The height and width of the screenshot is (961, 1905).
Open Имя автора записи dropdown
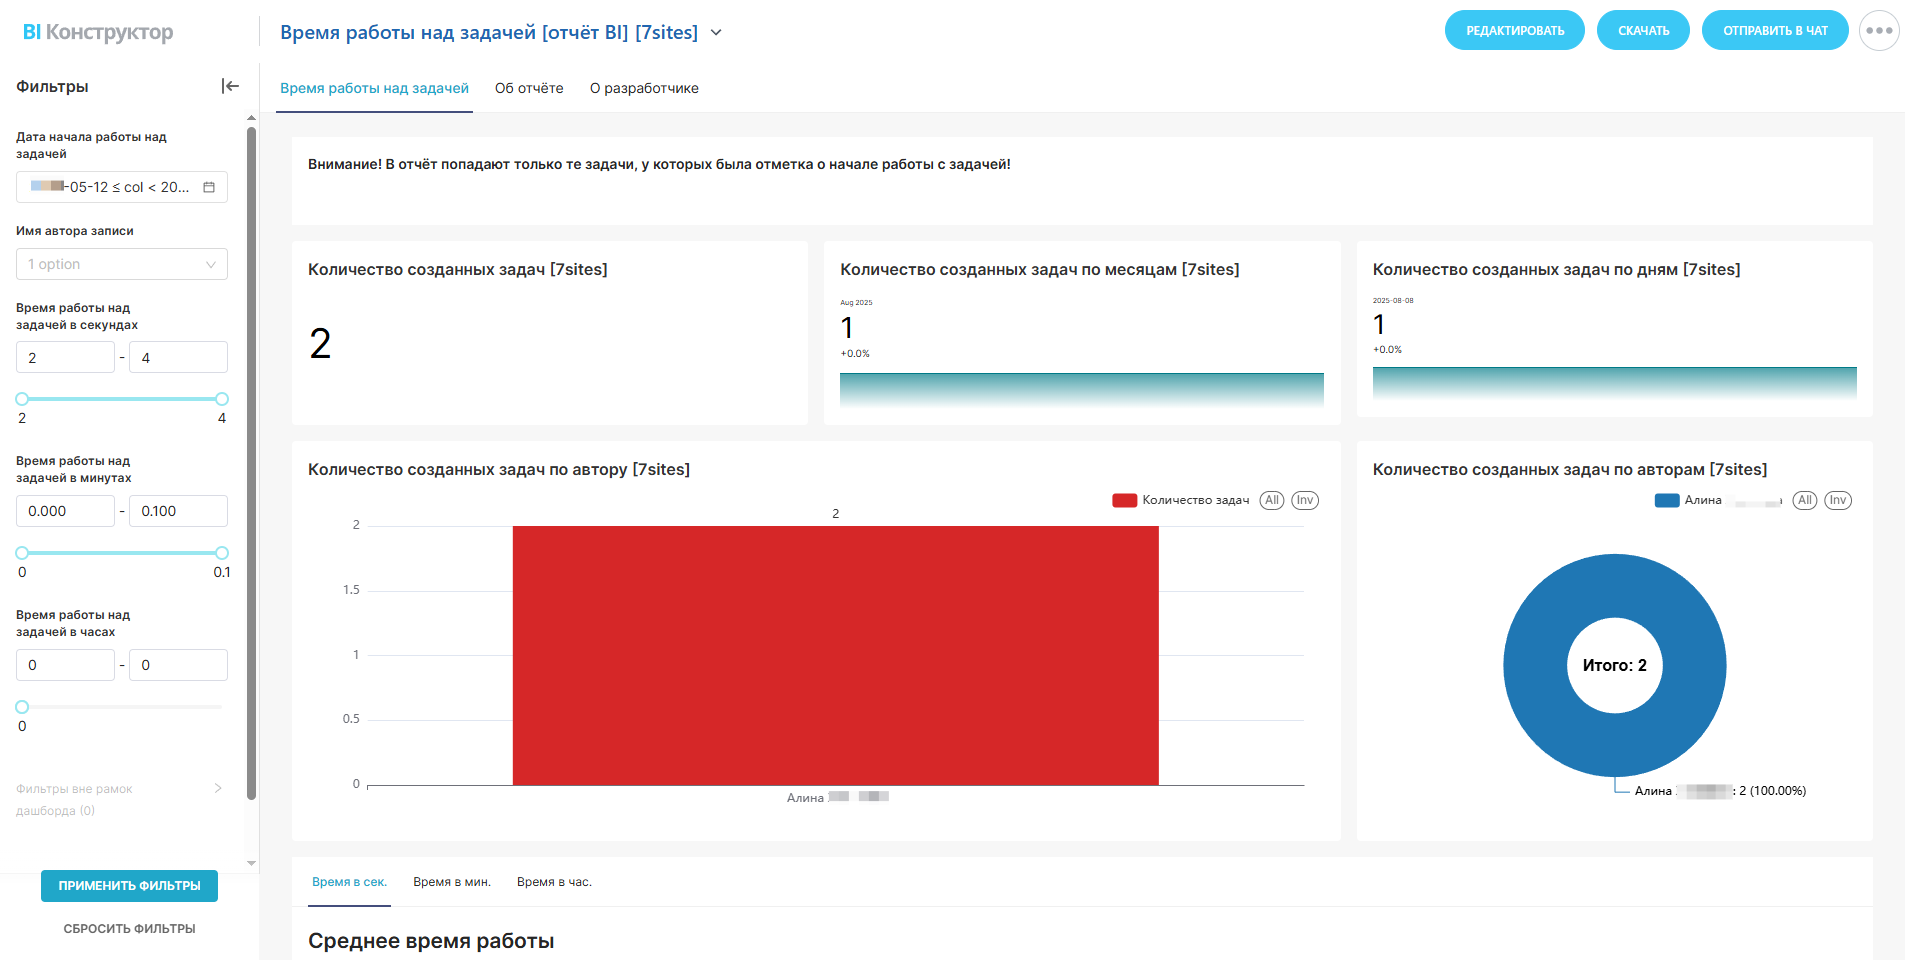pyautogui.click(x=122, y=264)
